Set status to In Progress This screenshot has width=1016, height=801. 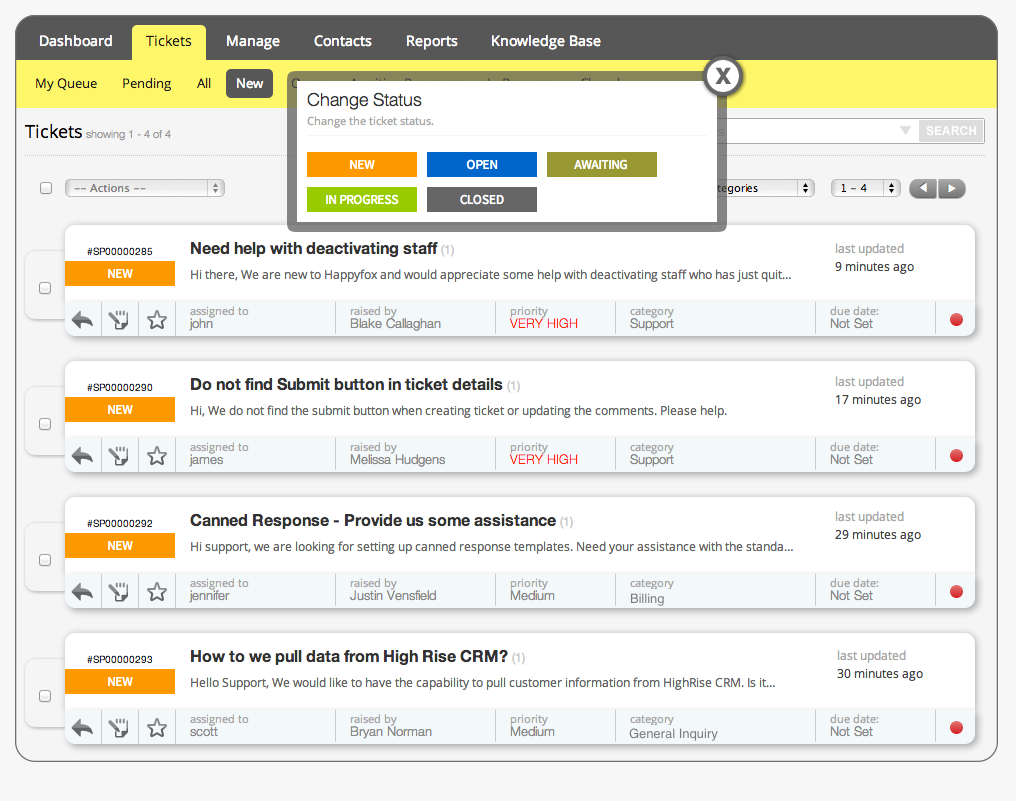[x=361, y=200]
